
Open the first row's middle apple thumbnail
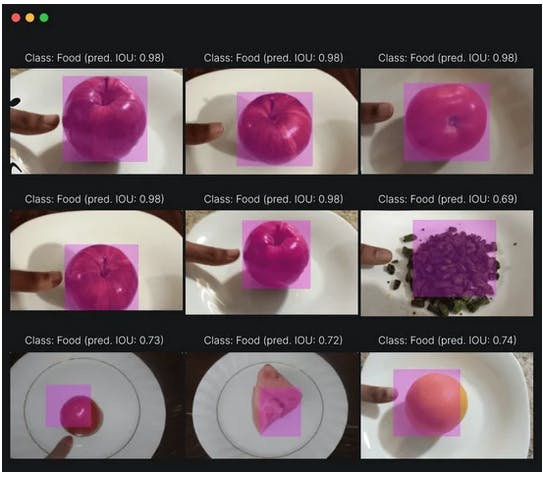[x=272, y=121]
